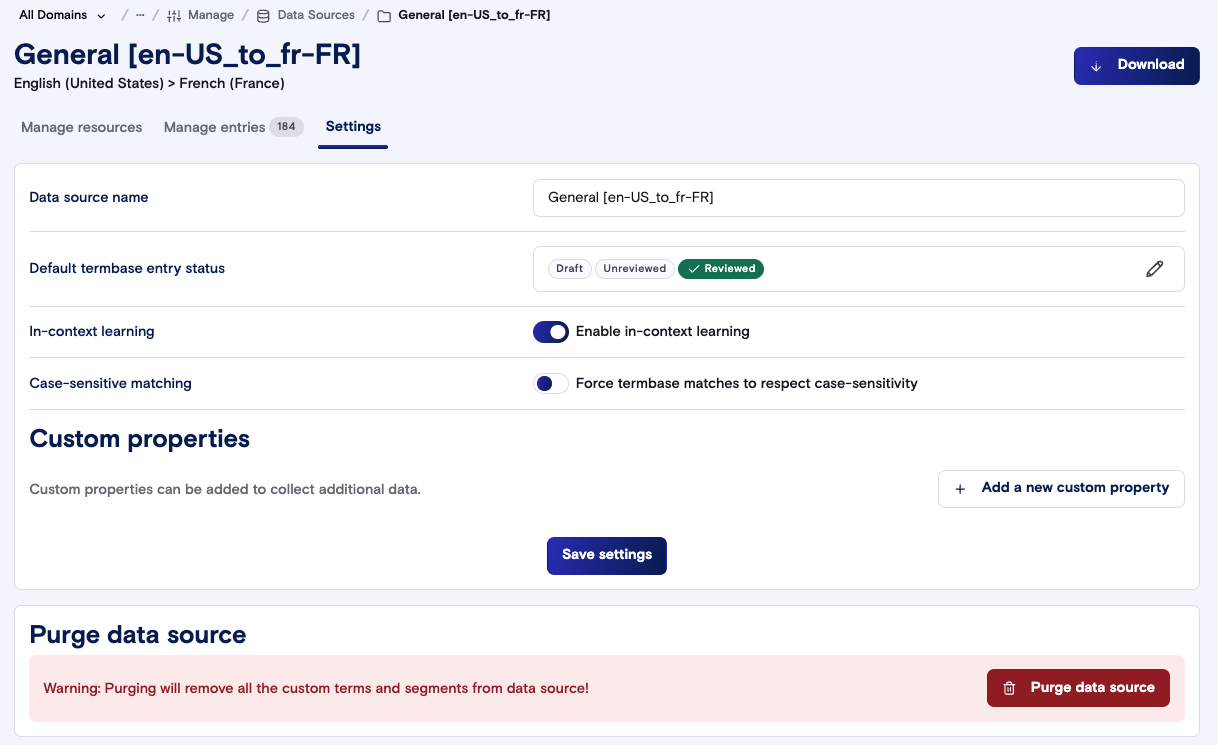The height and width of the screenshot is (745, 1218).
Task: Click the English (United States) > French subtitle
Action: [149, 83]
